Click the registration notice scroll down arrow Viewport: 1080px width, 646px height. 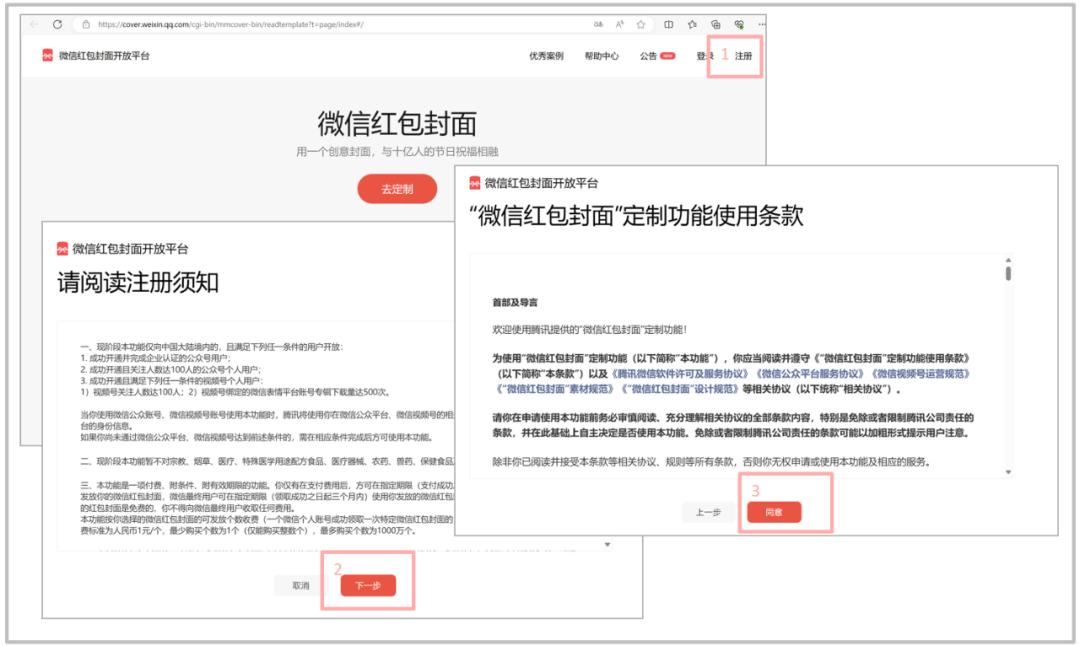[607, 544]
